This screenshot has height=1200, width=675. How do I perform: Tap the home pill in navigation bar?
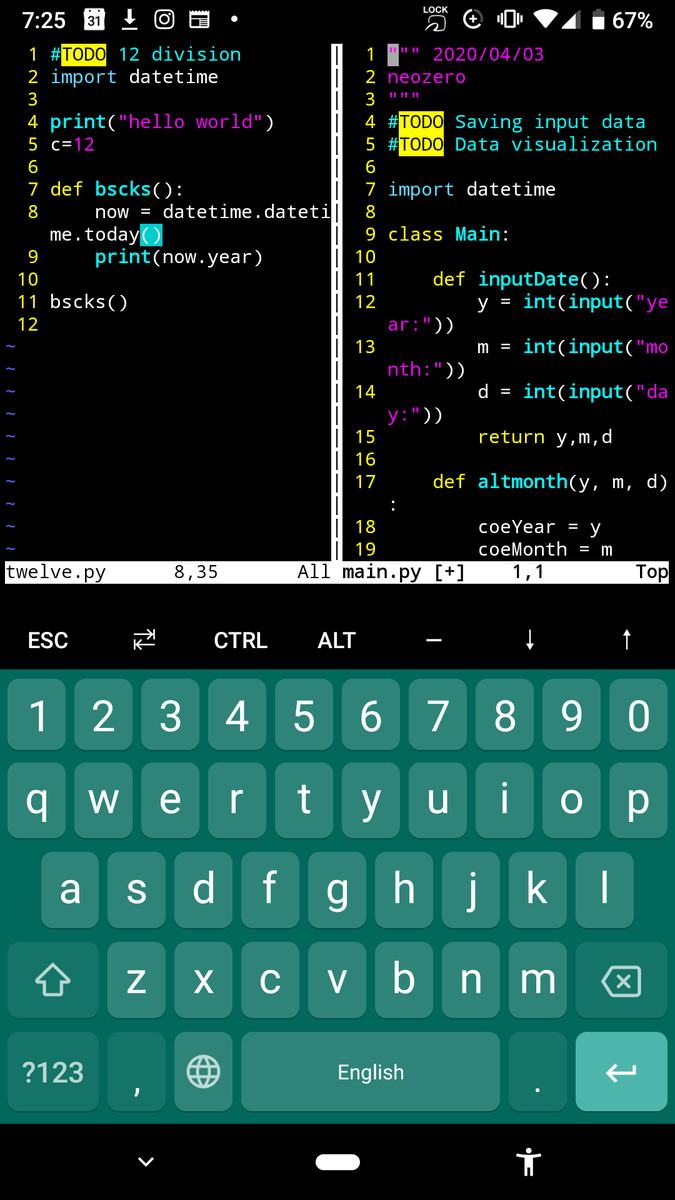pos(337,1162)
